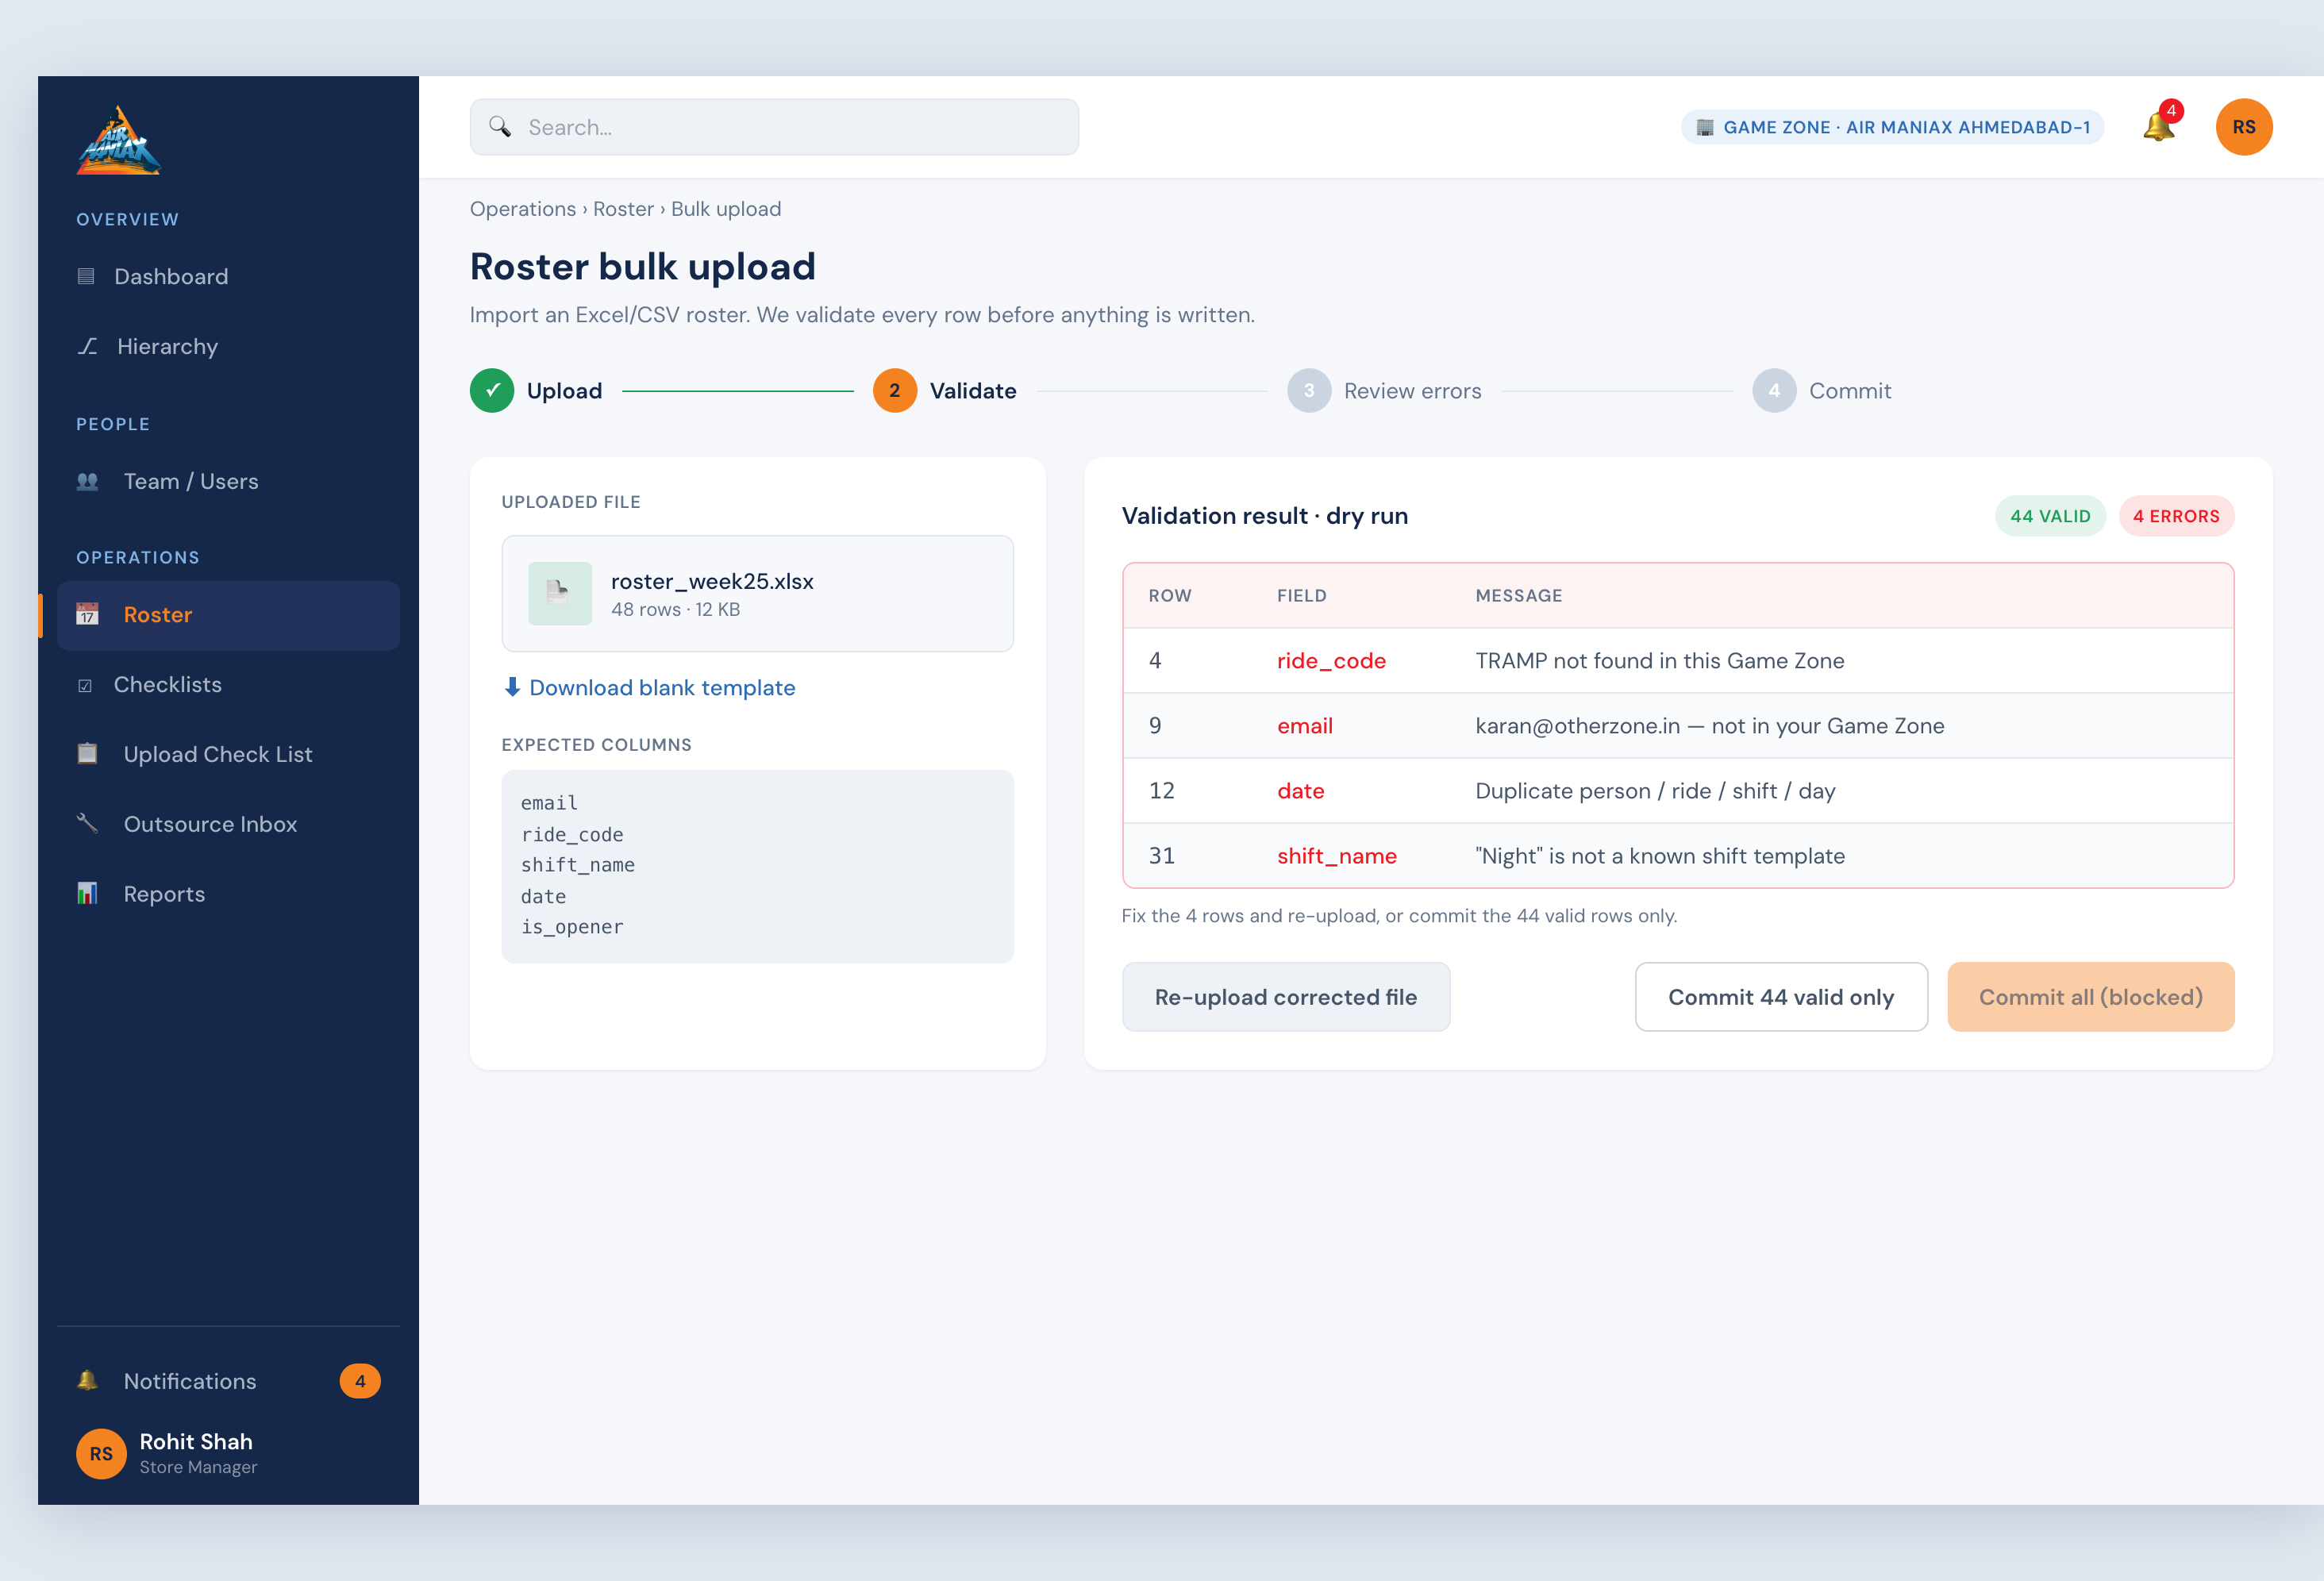Open notifications from the top bar bell

point(2158,127)
